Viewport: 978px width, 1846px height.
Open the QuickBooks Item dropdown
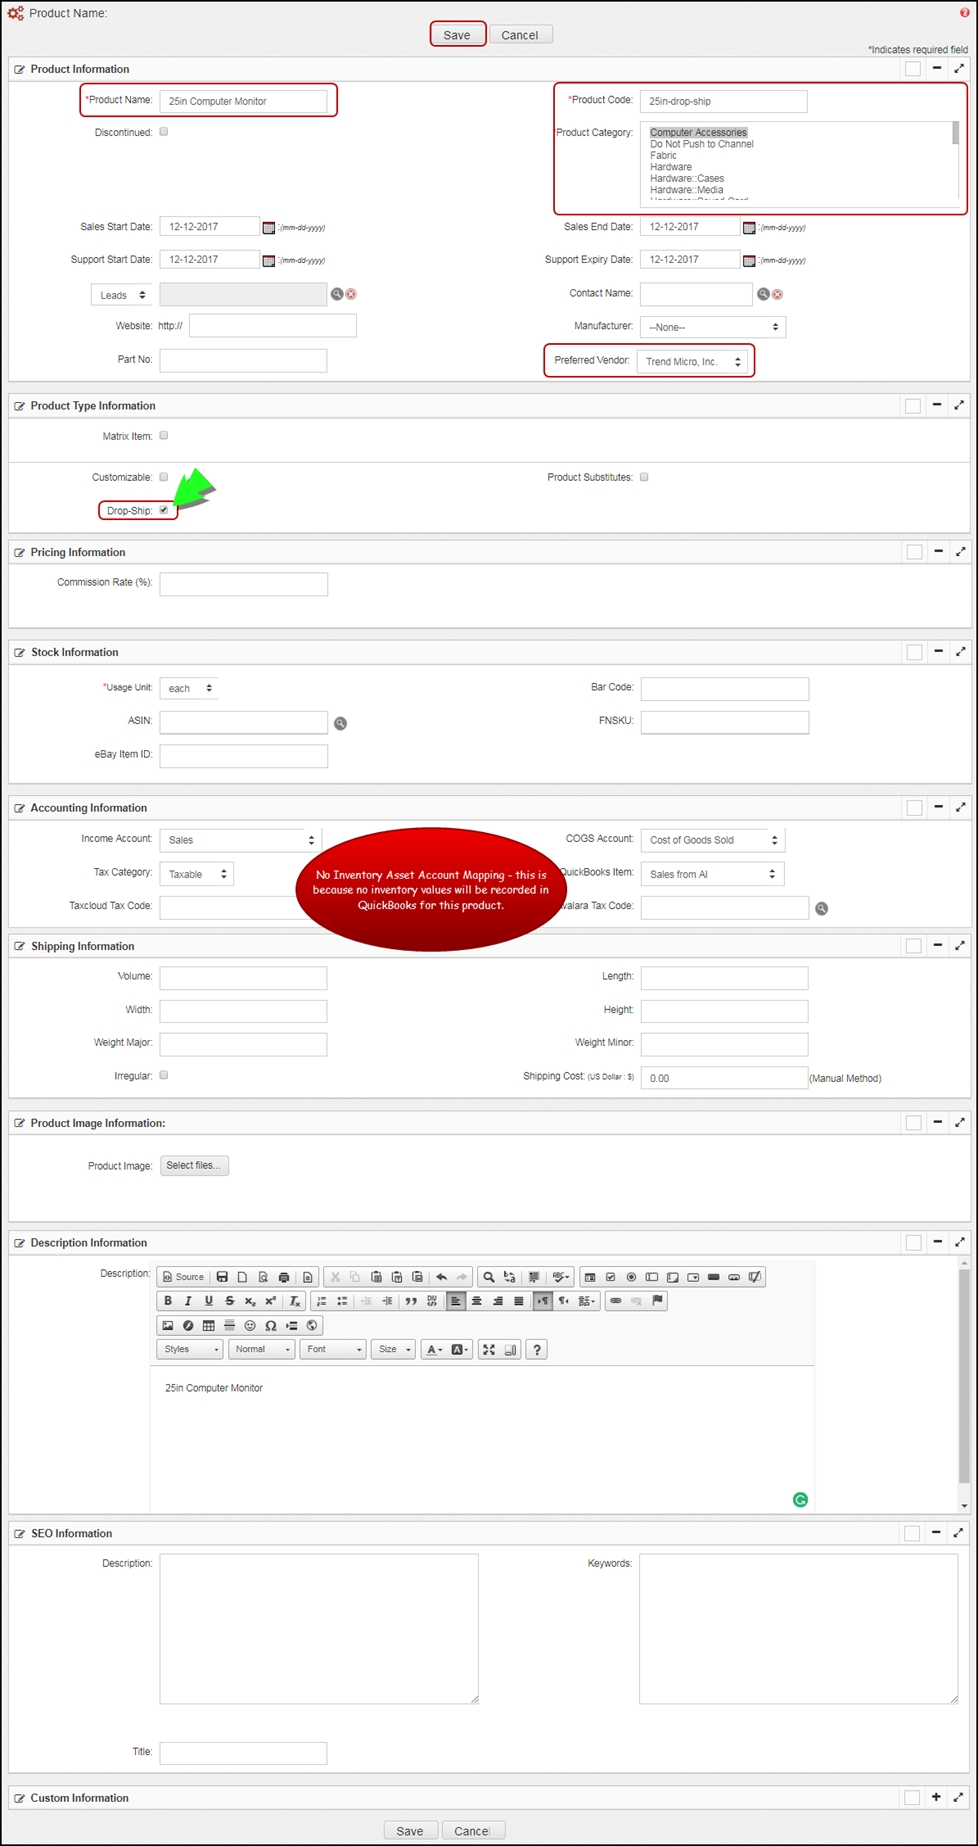tap(712, 874)
